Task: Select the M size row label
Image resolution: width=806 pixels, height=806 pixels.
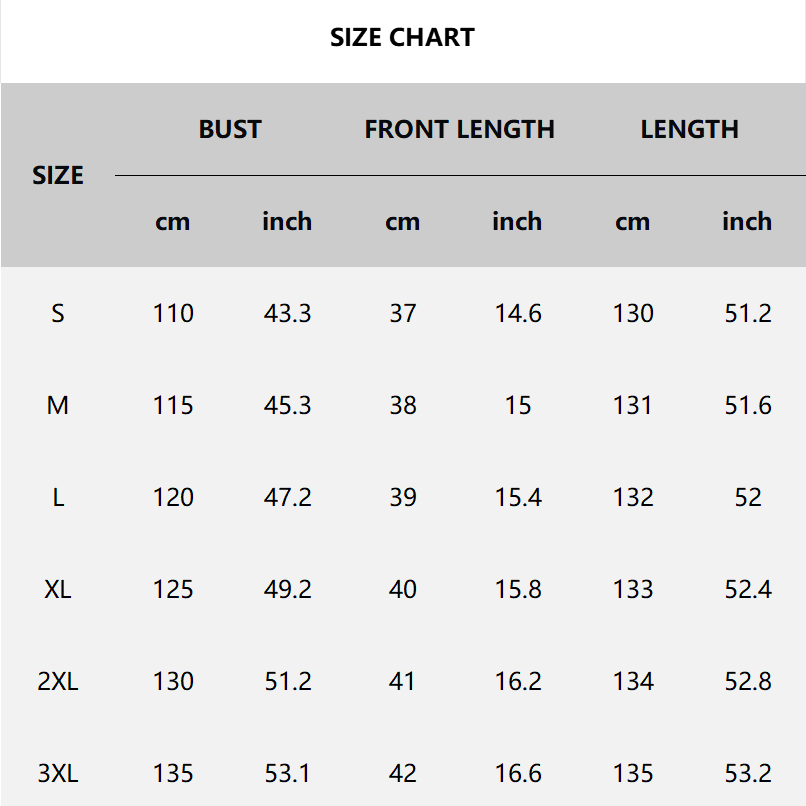Action: 58,405
